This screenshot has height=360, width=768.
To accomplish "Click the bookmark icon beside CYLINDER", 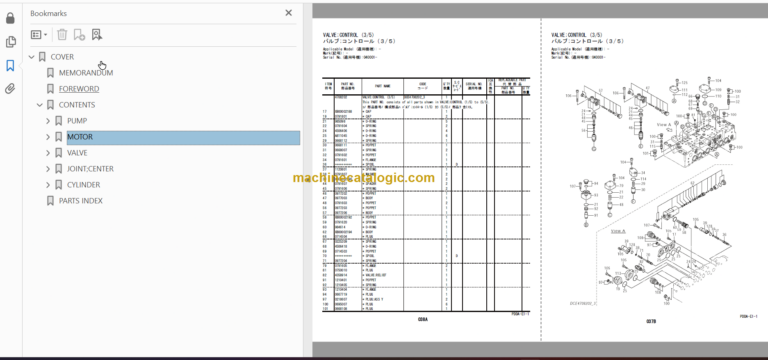I will click(x=58, y=185).
